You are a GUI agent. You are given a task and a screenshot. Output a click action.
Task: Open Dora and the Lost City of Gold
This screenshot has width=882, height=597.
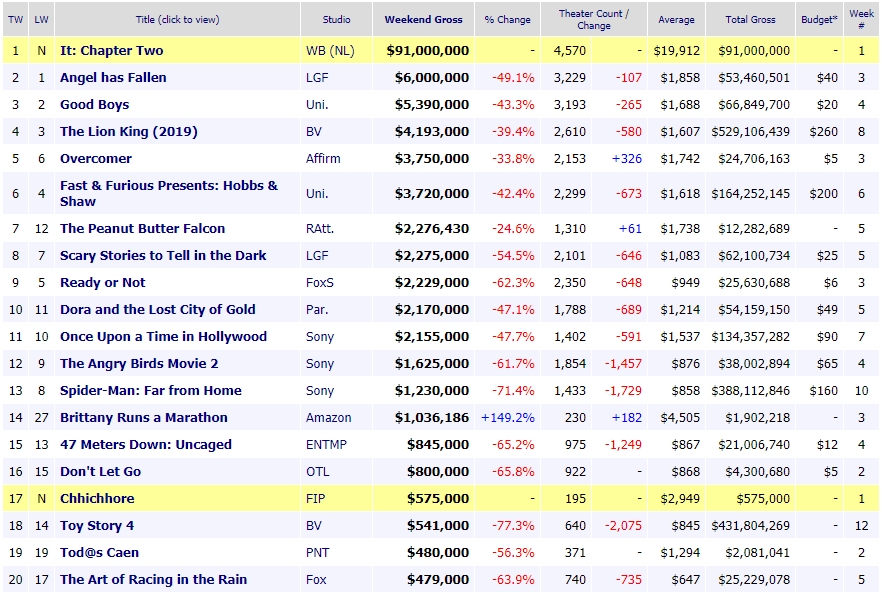pyautogui.click(x=158, y=309)
